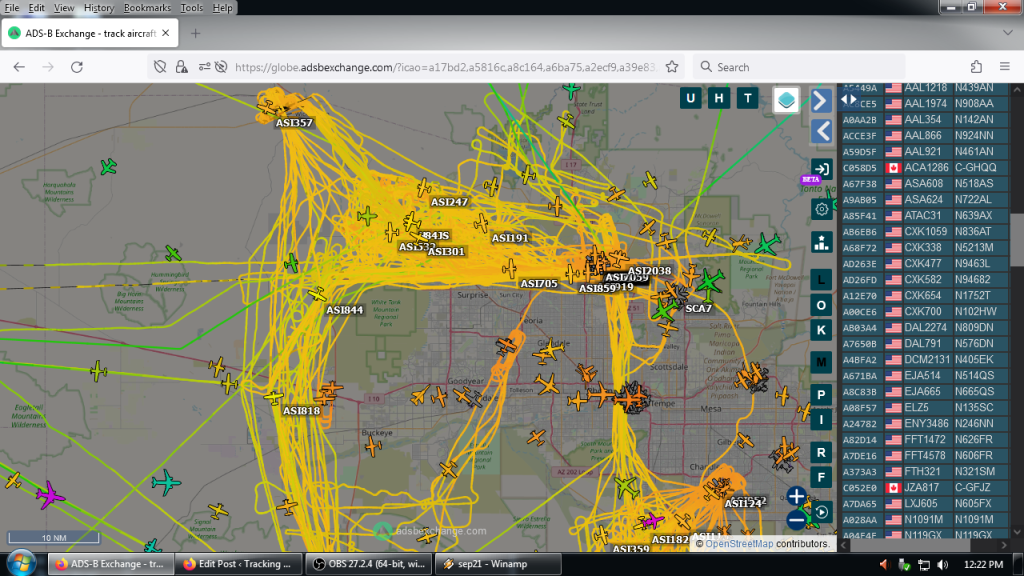
Task: Start replay with the play icon
Action: coord(822,512)
